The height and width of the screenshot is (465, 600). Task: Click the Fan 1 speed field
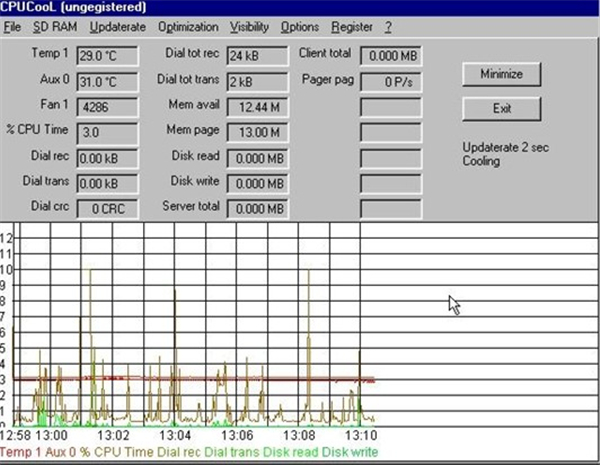[106, 105]
